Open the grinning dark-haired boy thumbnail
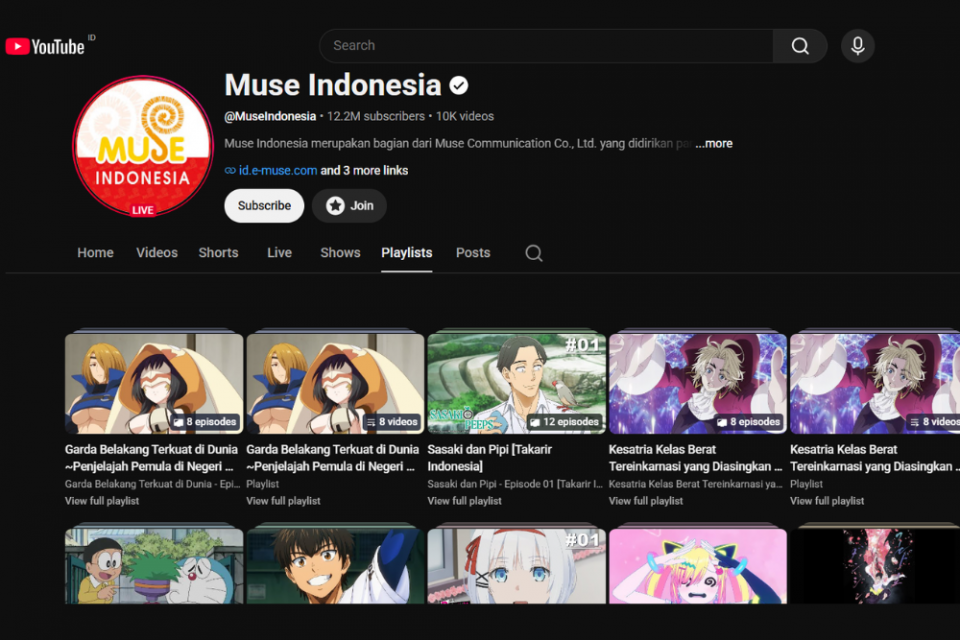Viewport: 960px width, 640px height. [x=336, y=567]
